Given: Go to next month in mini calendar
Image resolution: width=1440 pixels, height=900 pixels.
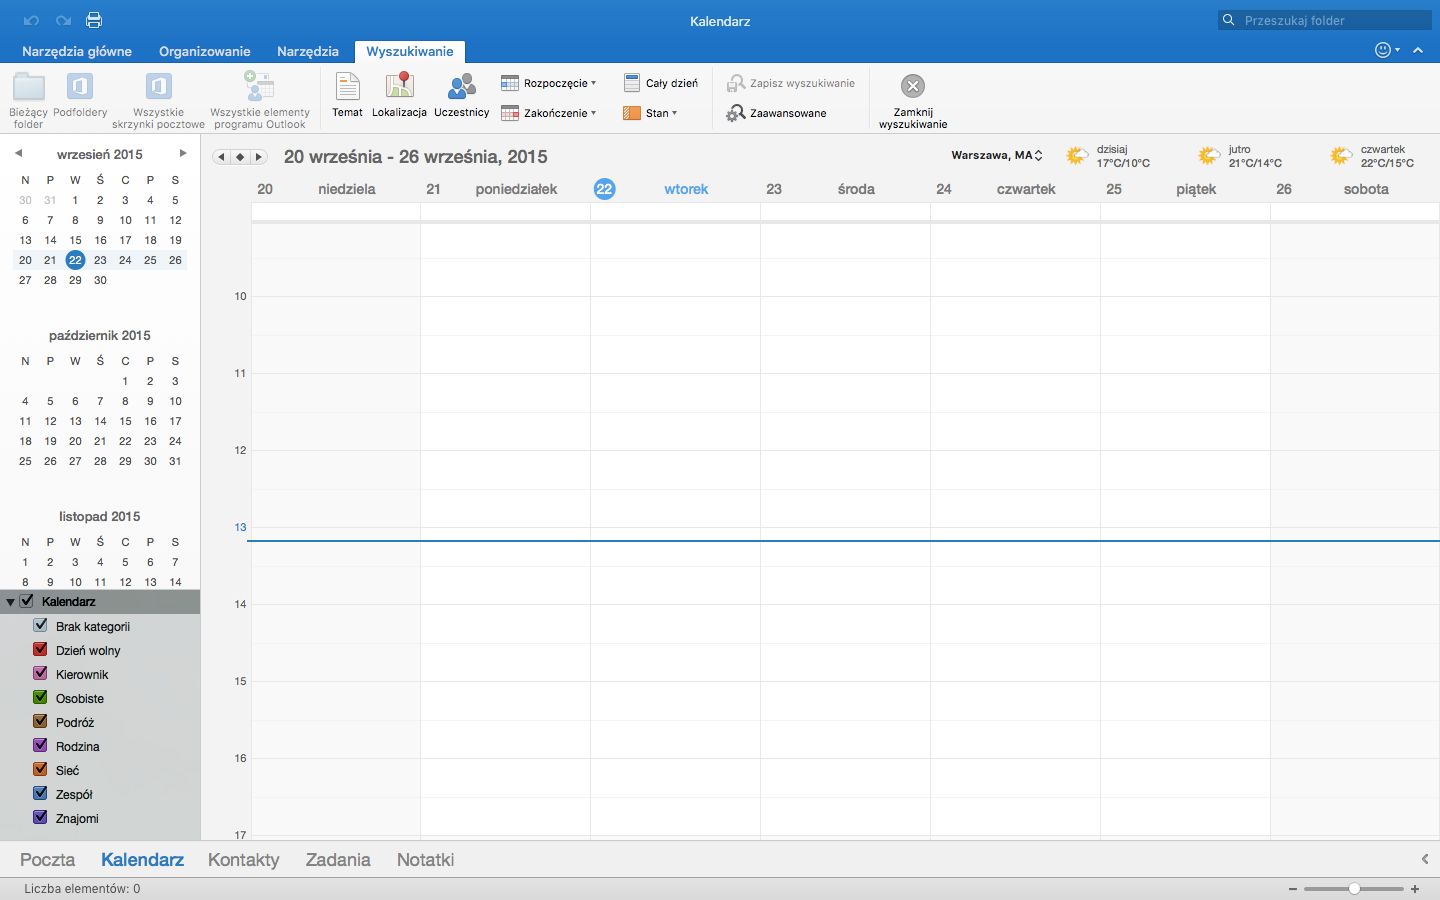Looking at the screenshot, I should click(x=183, y=153).
